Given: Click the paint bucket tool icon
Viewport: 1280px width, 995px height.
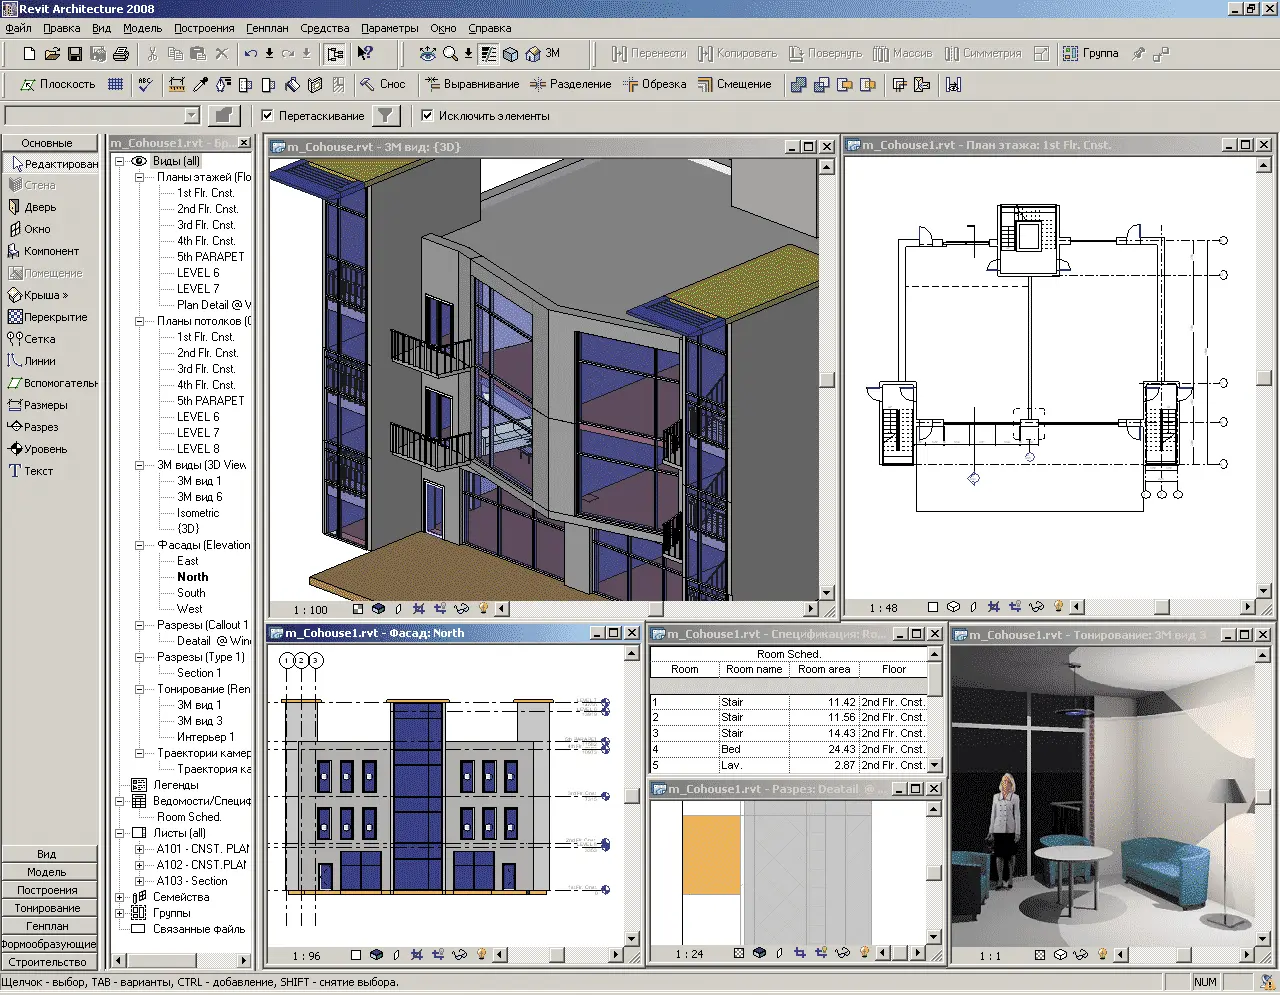Looking at the screenshot, I should click(x=292, y=85).
